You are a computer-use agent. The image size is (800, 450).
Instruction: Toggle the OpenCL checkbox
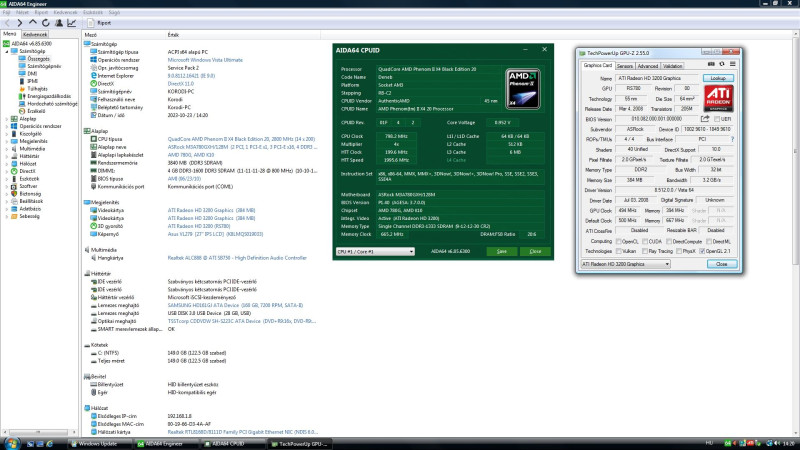tap(619, 241)
